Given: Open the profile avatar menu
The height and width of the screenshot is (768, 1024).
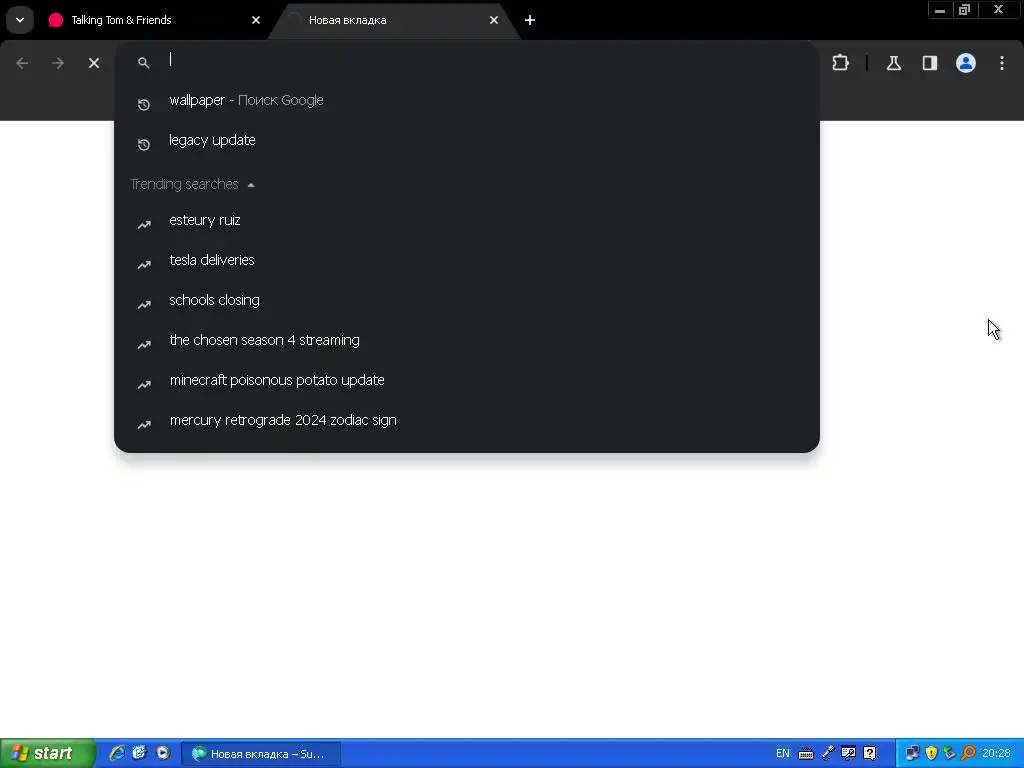Looking at the screenshot, I should click(x=966, y=63).
